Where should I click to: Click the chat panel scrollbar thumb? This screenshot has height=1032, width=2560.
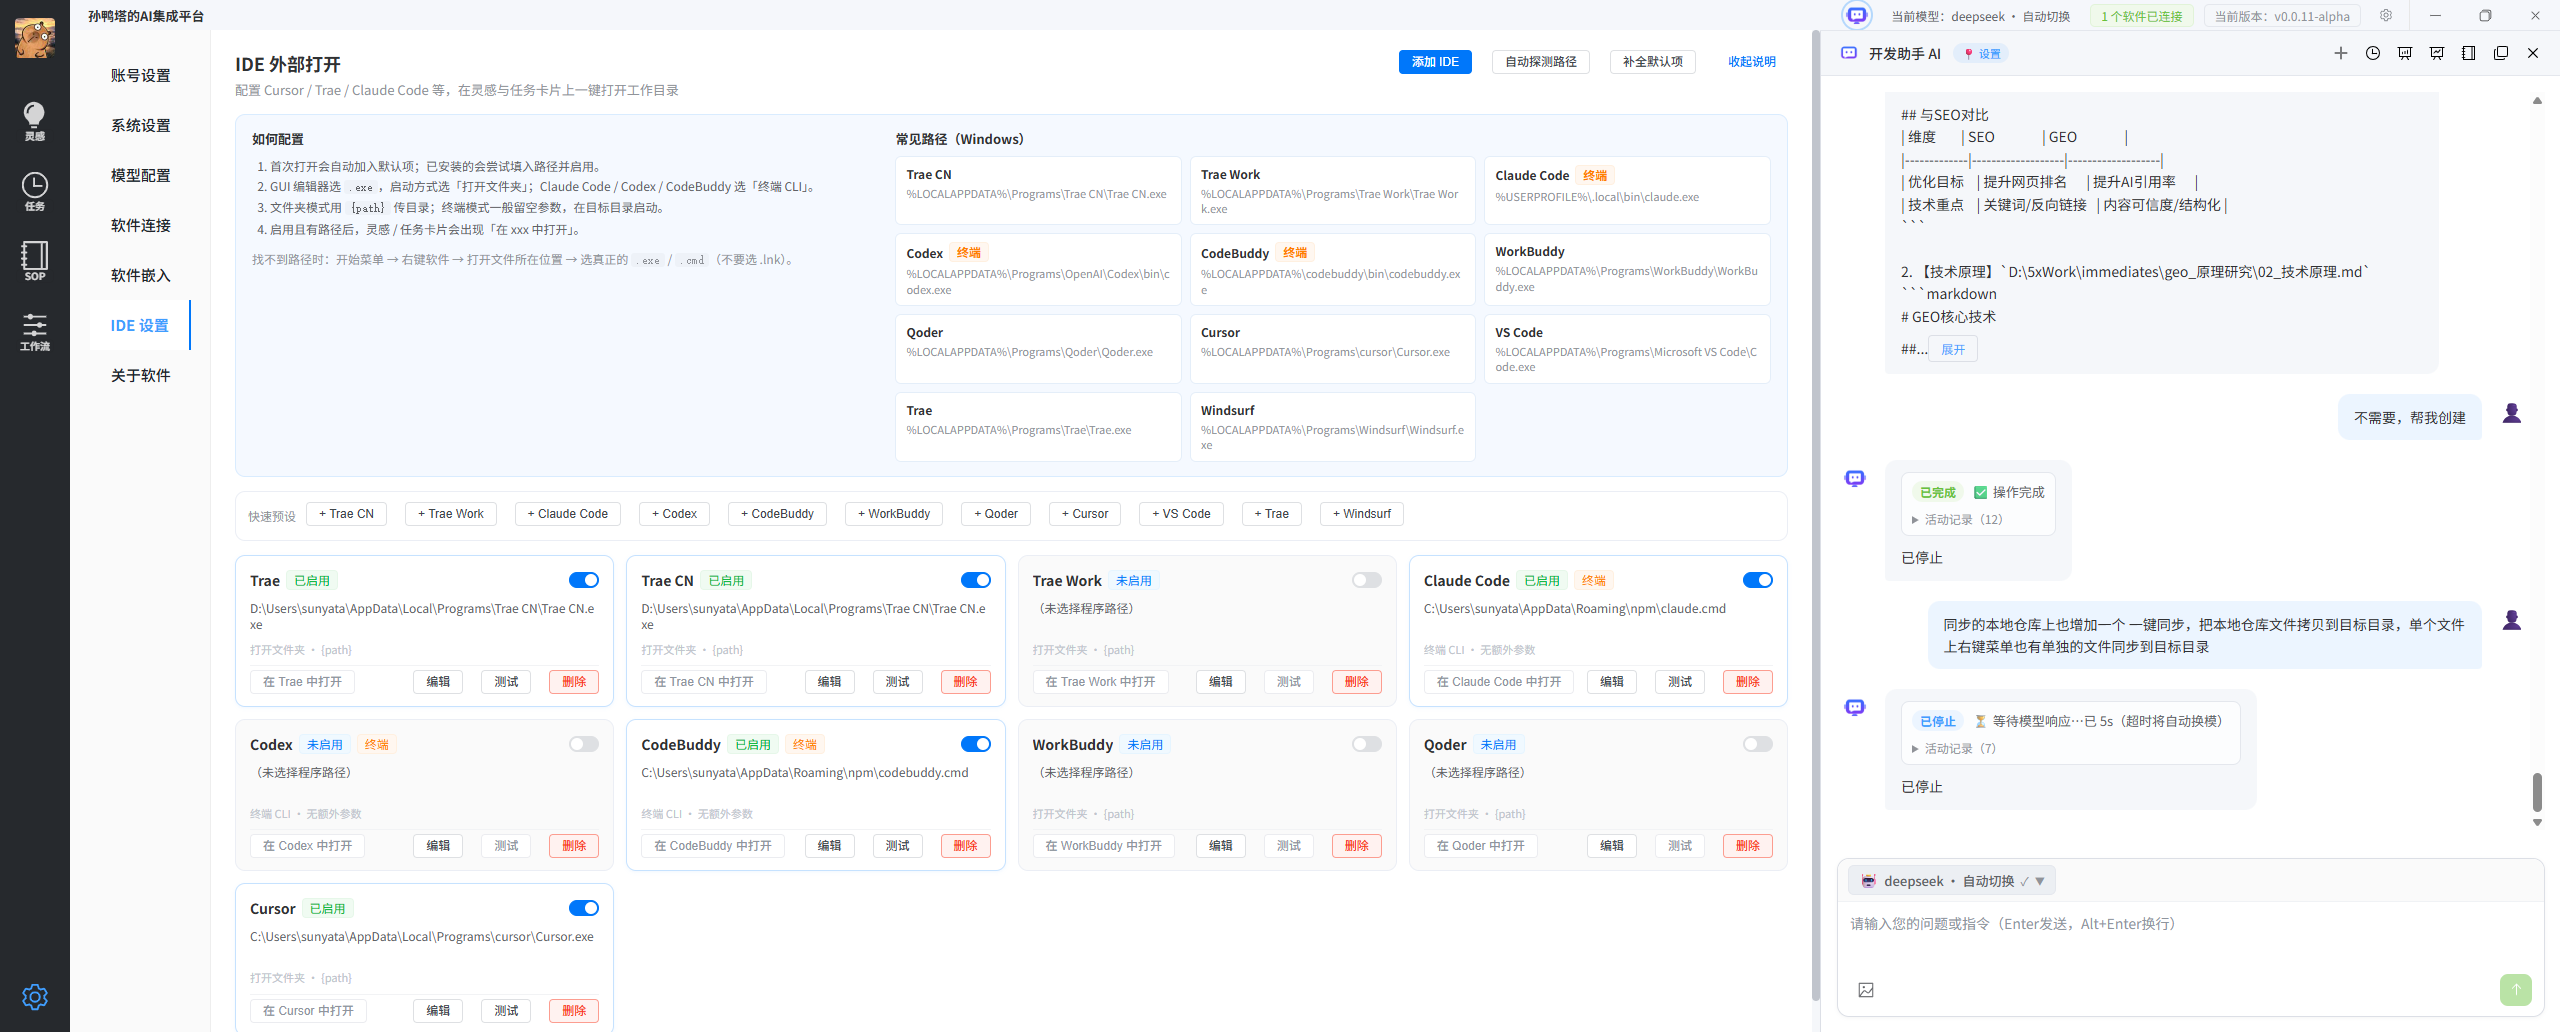2537,792
